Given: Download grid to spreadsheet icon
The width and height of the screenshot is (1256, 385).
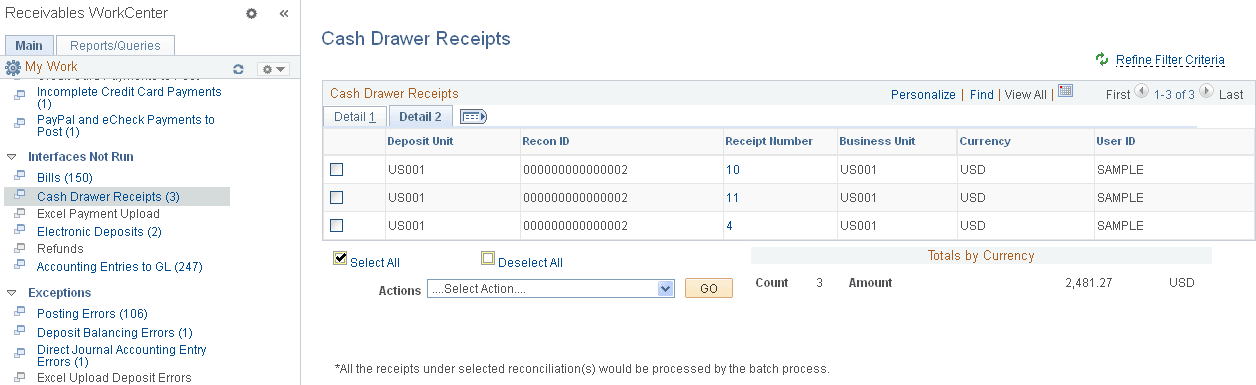Looking at the screenshot, I should (1065, 92).
